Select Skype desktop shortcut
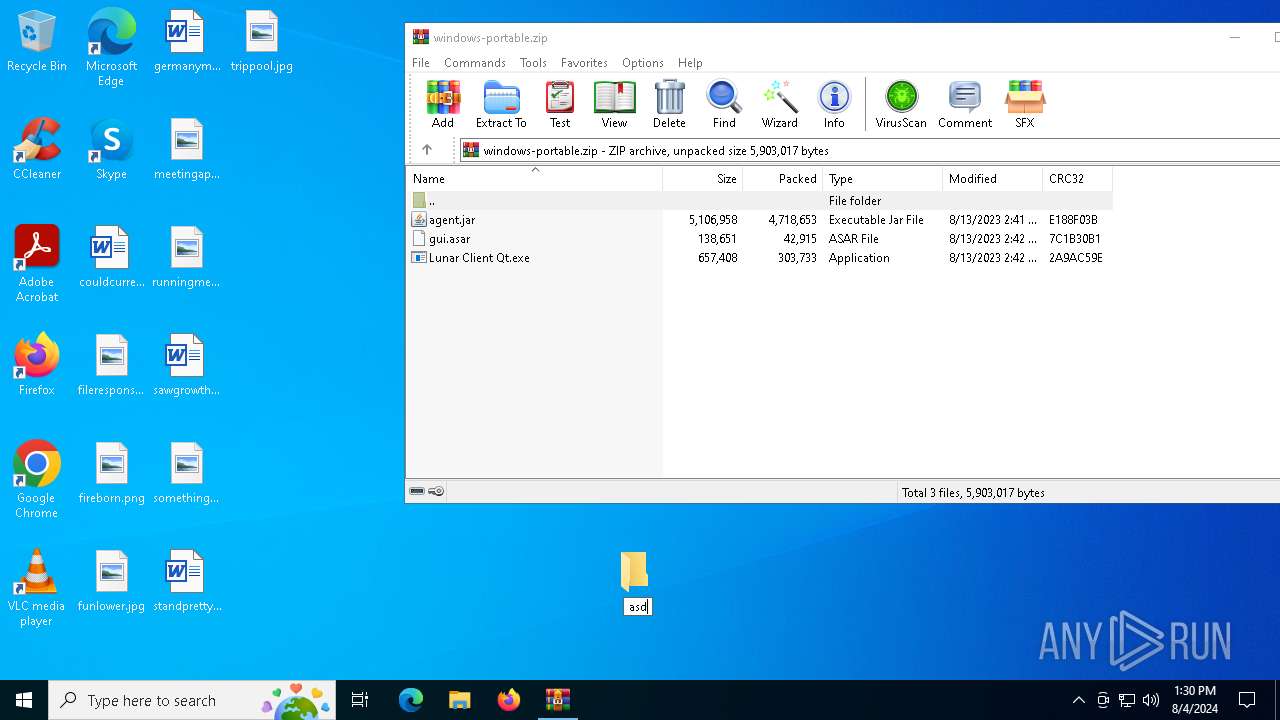This screenshot has height=720, width=1280. point(111,149)
